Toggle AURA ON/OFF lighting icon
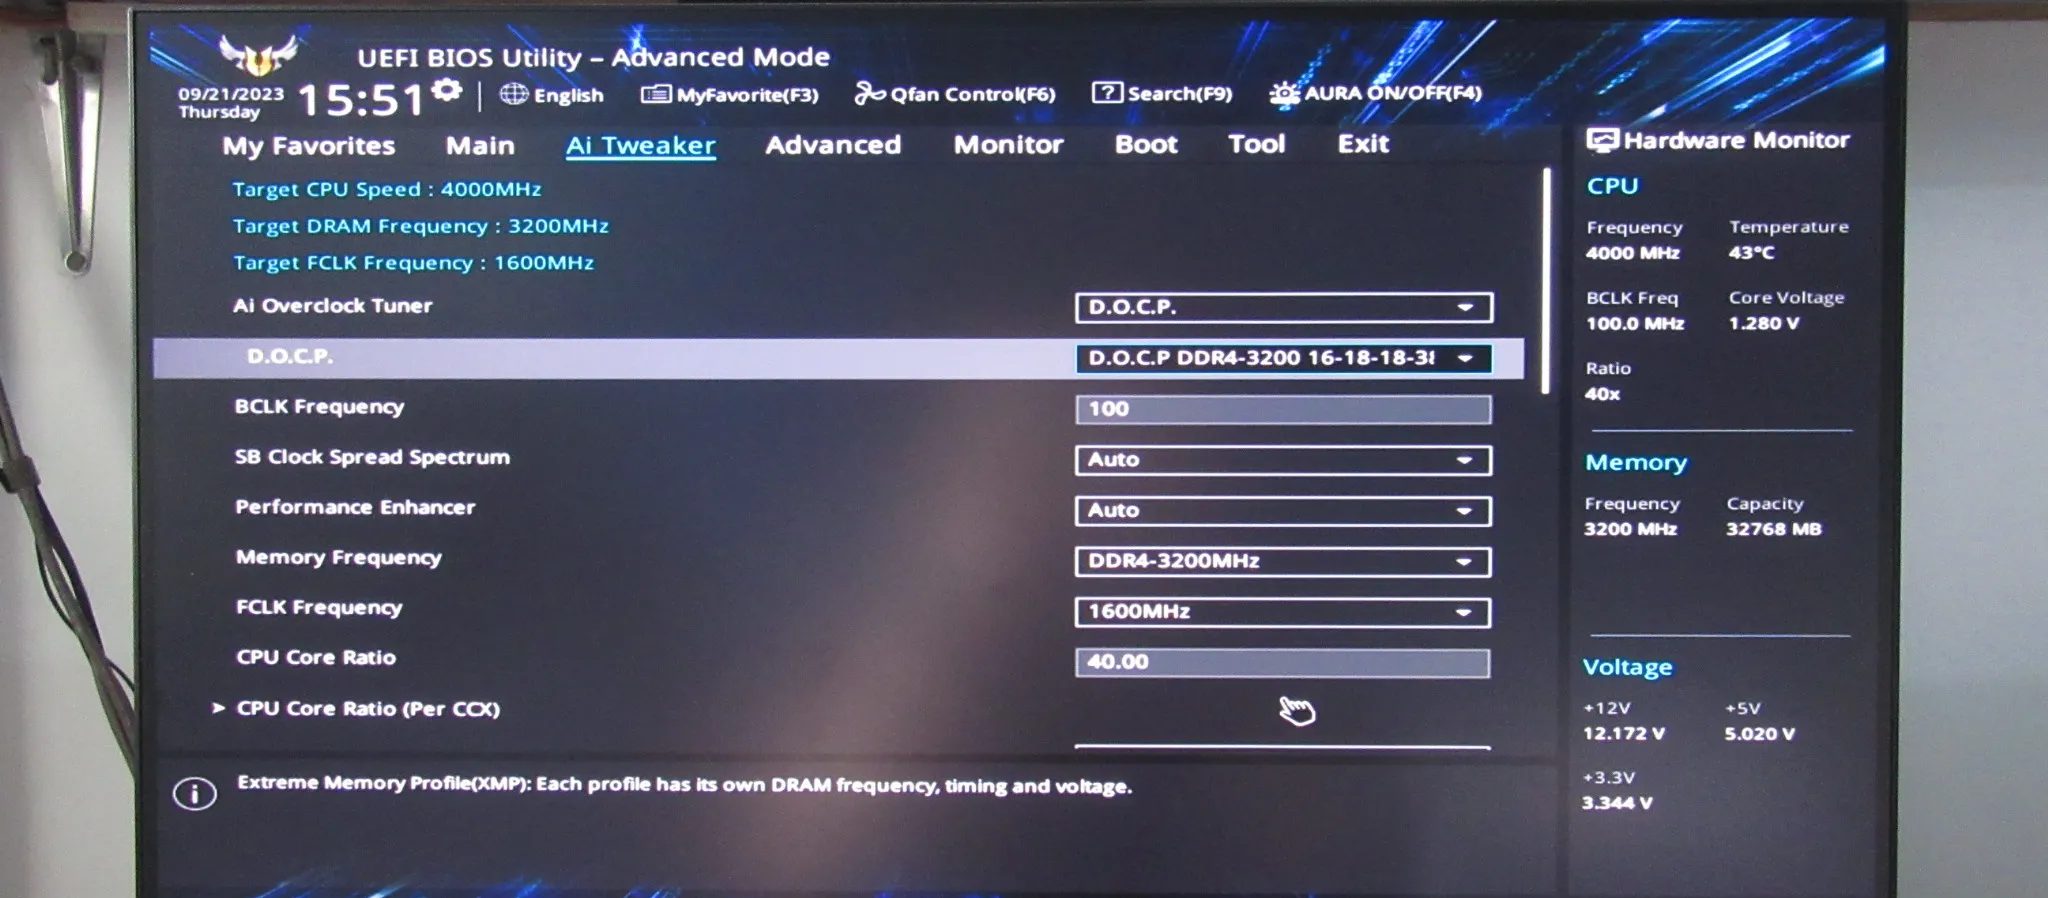Viewport: 2048px width, 898px height. [x=1284, y=94]
